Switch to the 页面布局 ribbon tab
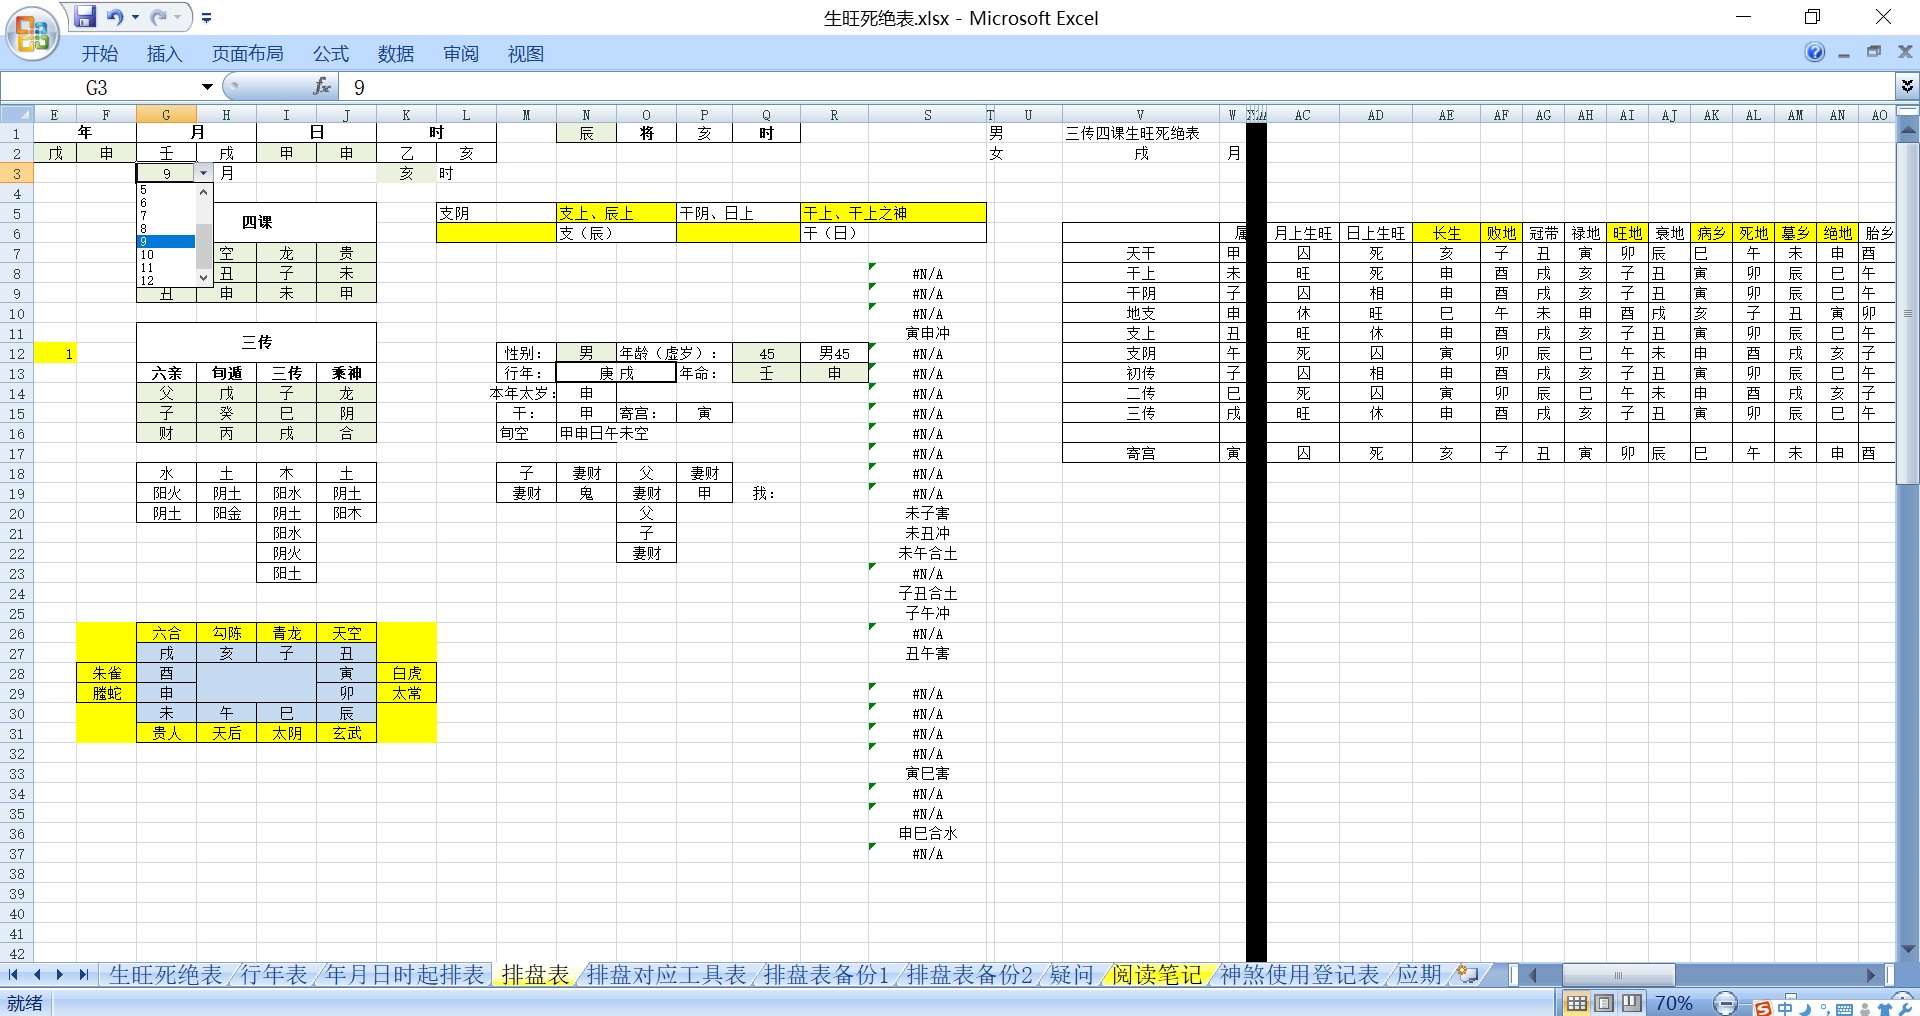The image size is (1920, 1016). 247,54
